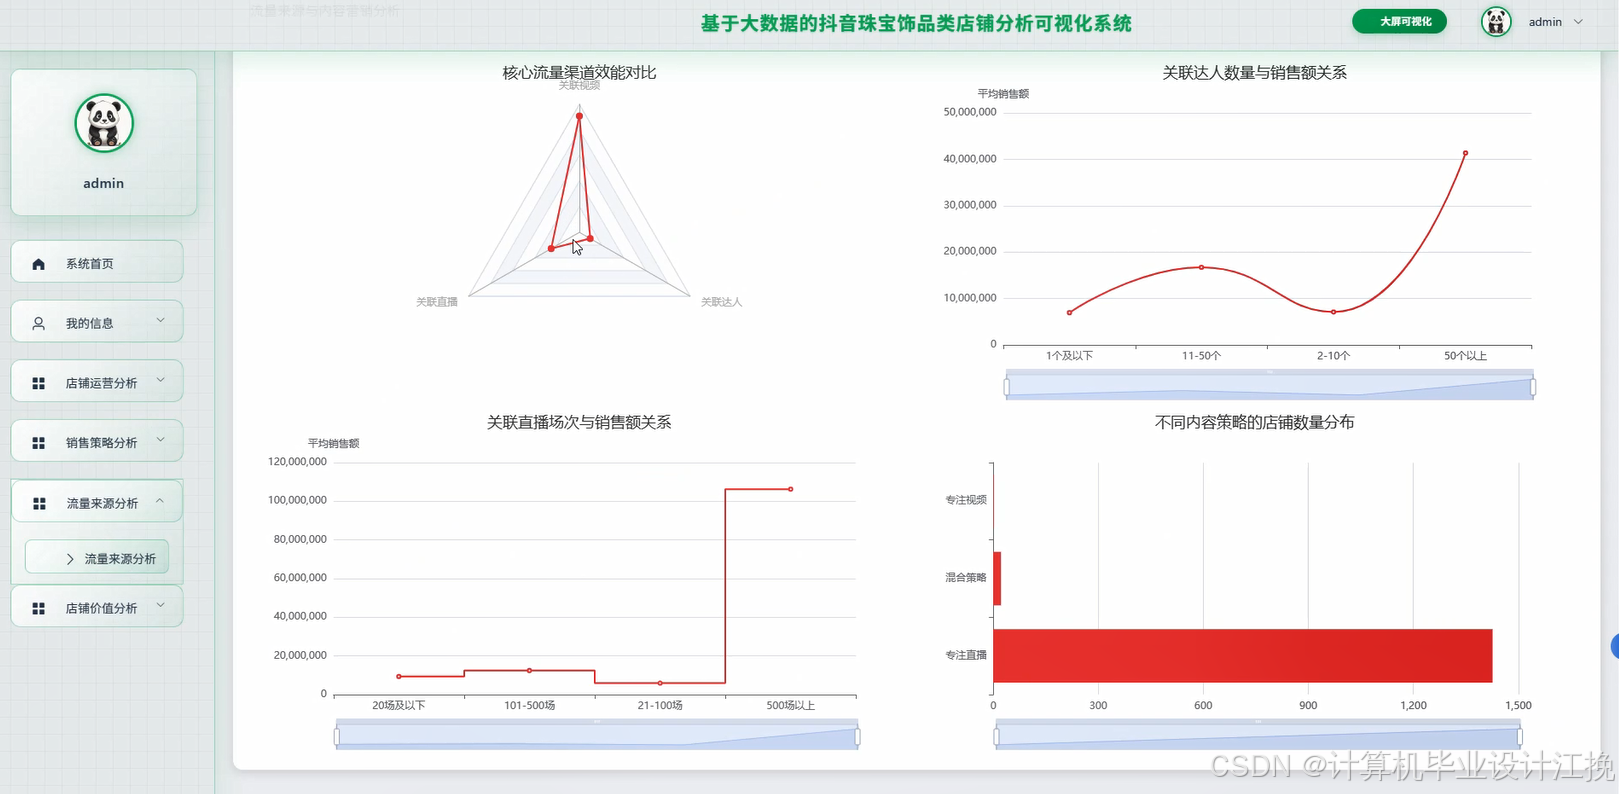This screenshot has height=794, width=1619.
Task: Go to the 系统首页 menu label
Action: (x=90, y=264)
